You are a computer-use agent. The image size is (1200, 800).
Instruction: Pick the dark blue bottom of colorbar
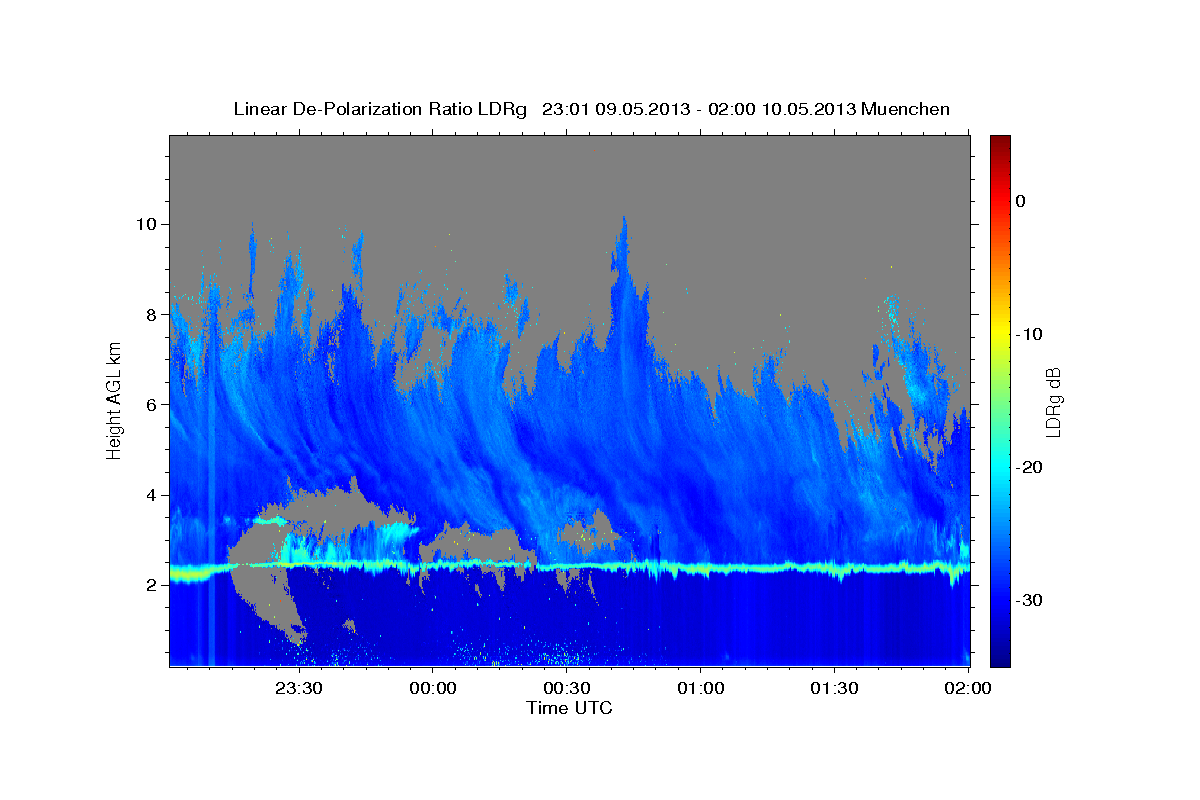pos(999,658)
